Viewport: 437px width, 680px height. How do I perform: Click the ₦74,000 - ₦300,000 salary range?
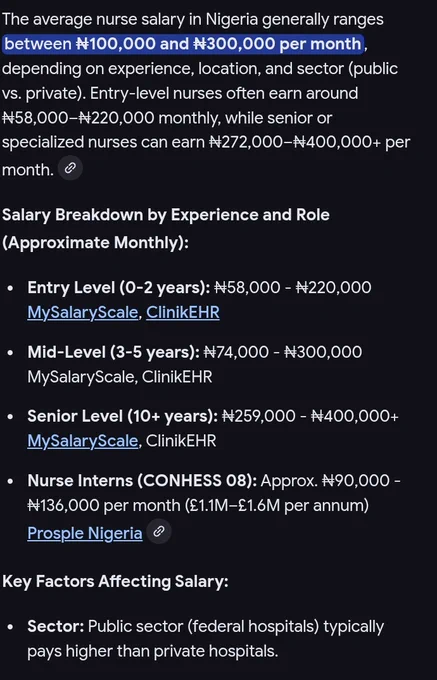pyautogui.click(x=283, y=351)
